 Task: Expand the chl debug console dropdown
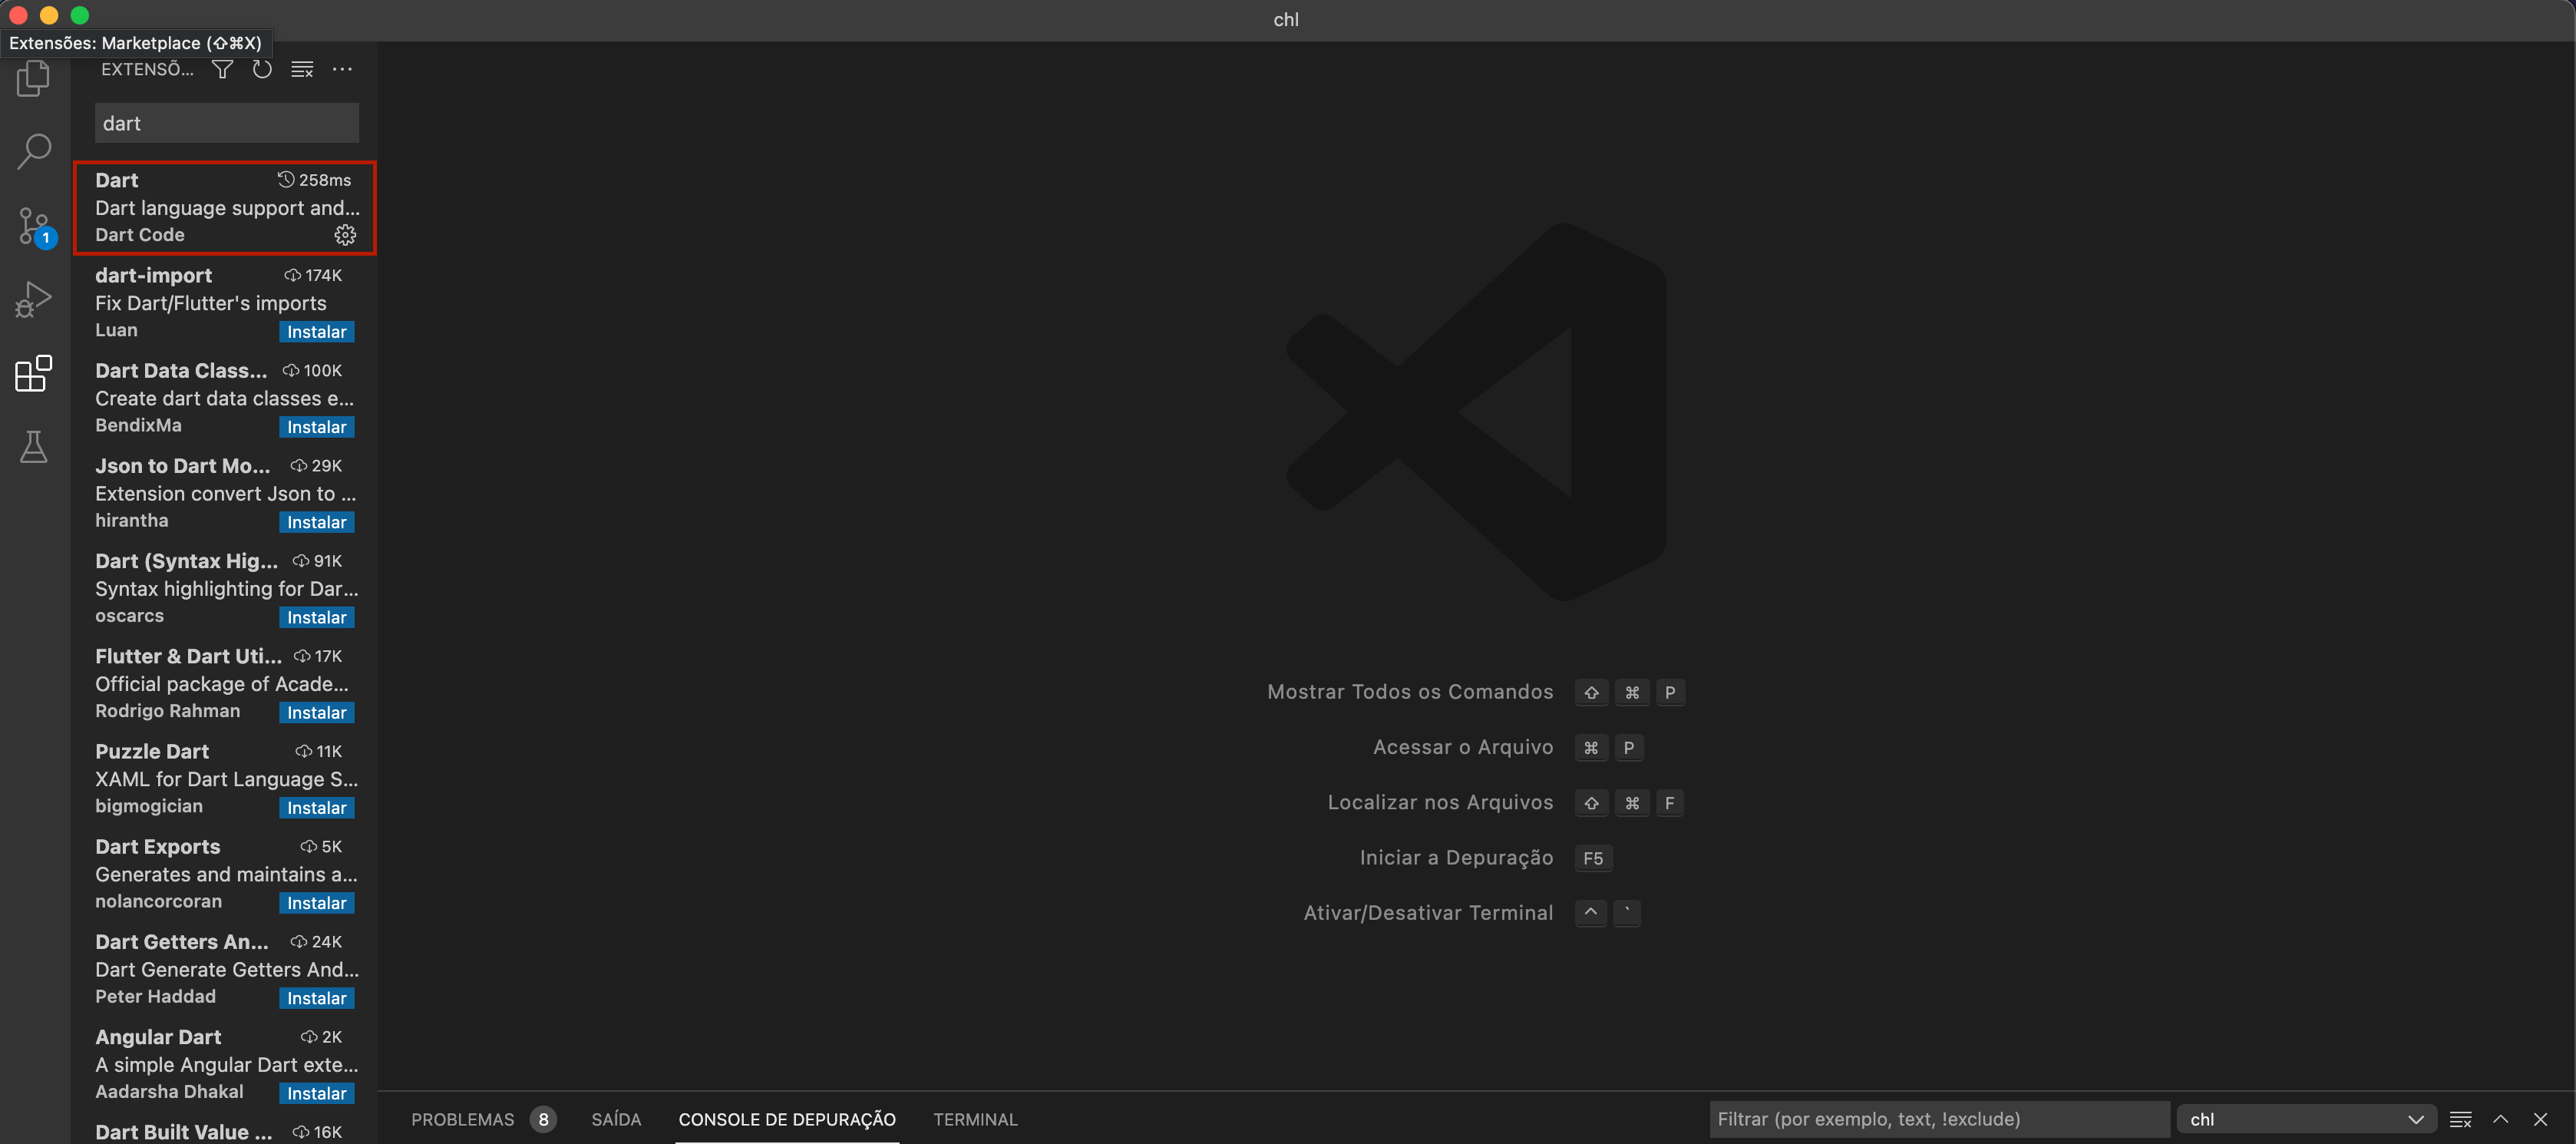coord(2417,1119)
